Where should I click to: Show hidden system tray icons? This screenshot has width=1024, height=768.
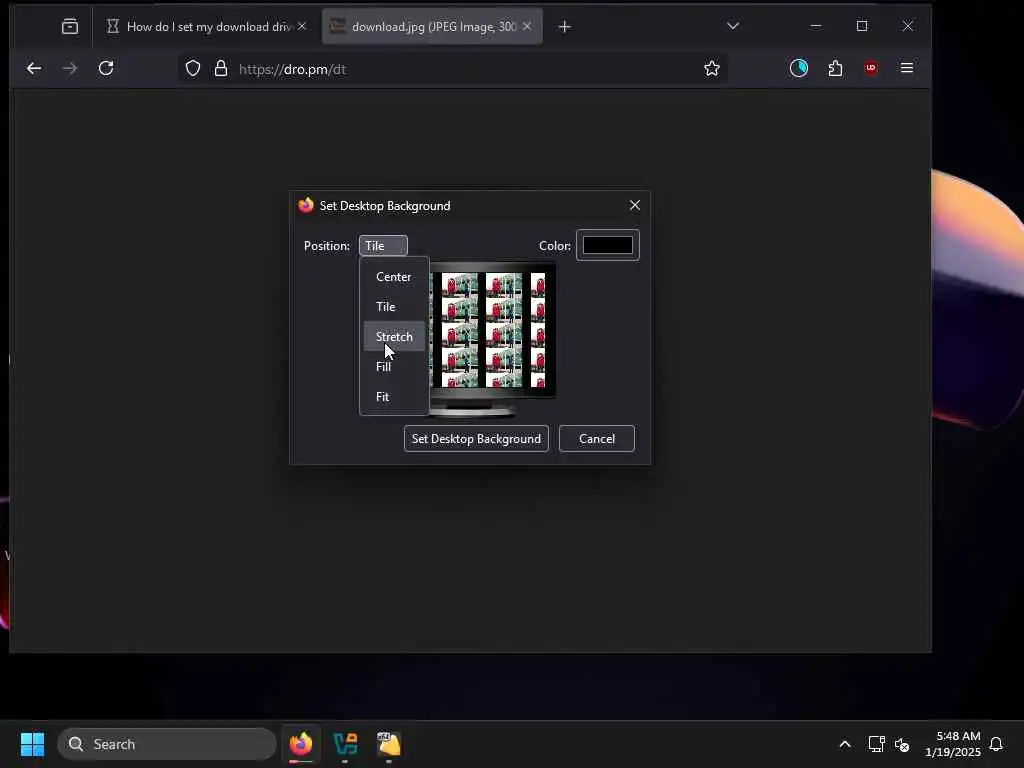pos(844,744)
